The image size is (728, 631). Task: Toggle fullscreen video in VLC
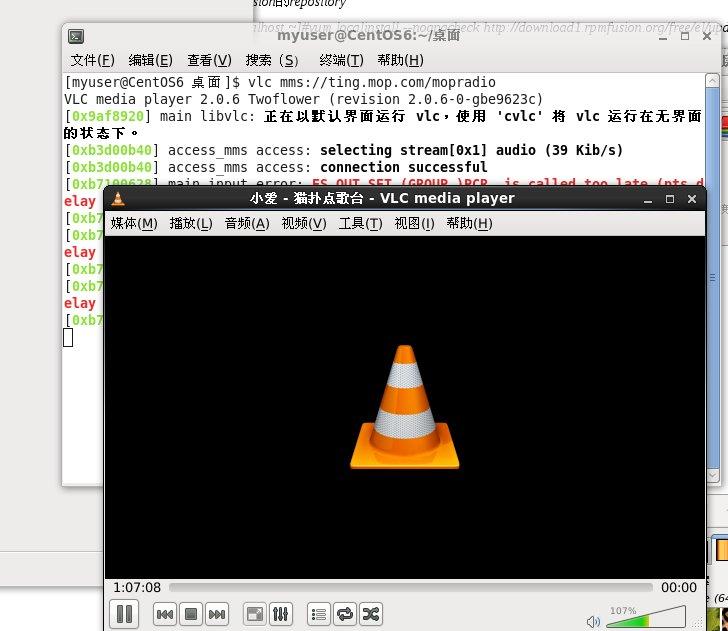(x=254, y=615)
